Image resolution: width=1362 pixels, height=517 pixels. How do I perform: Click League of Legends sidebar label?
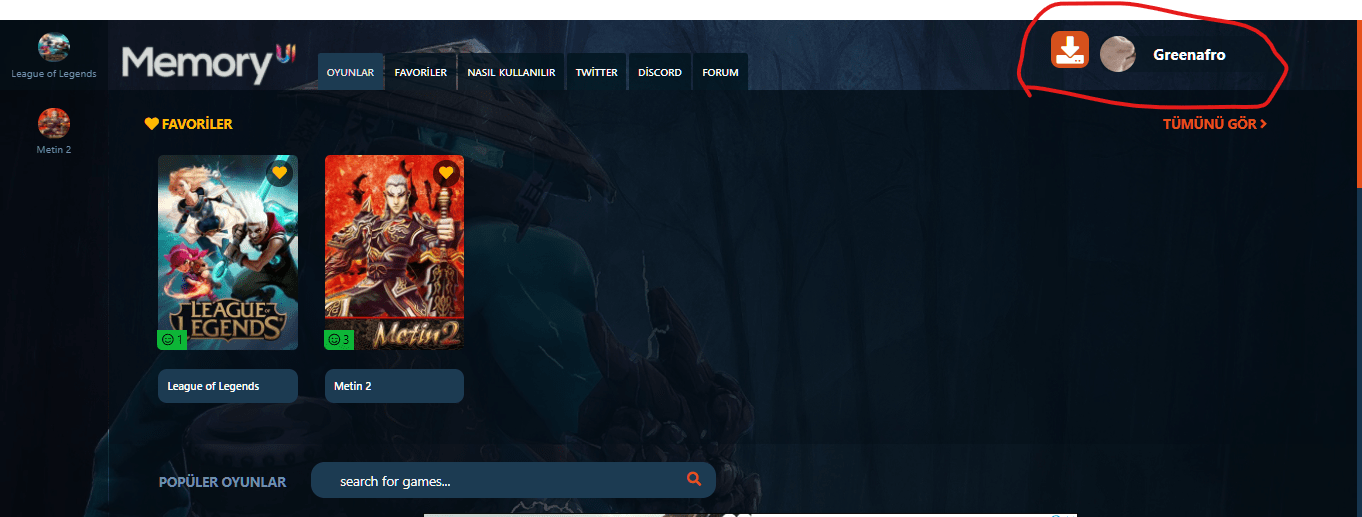pyautogui.click(x=54, y=74)
